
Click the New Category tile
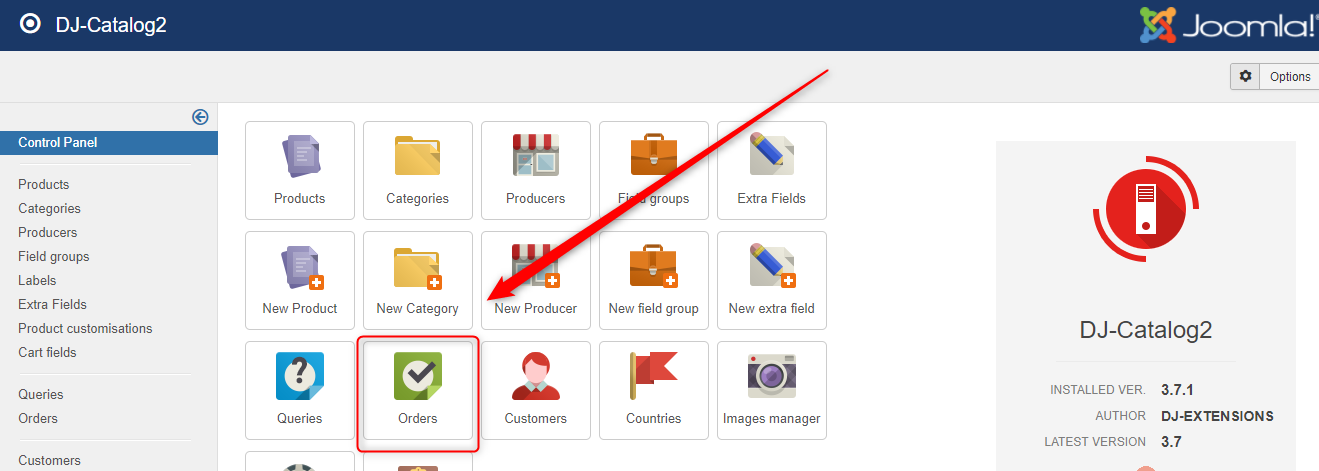pos(418,280)
